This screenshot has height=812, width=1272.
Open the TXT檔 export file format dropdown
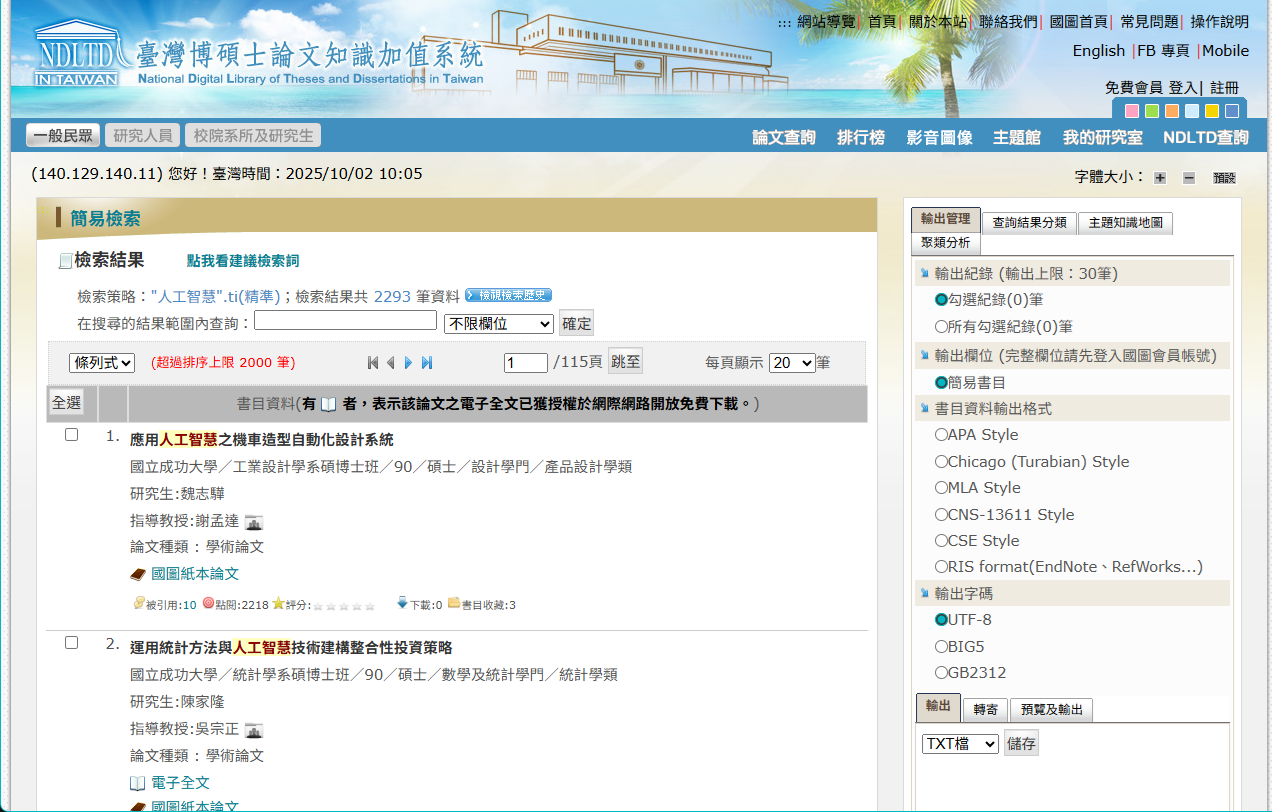[959, 742]
